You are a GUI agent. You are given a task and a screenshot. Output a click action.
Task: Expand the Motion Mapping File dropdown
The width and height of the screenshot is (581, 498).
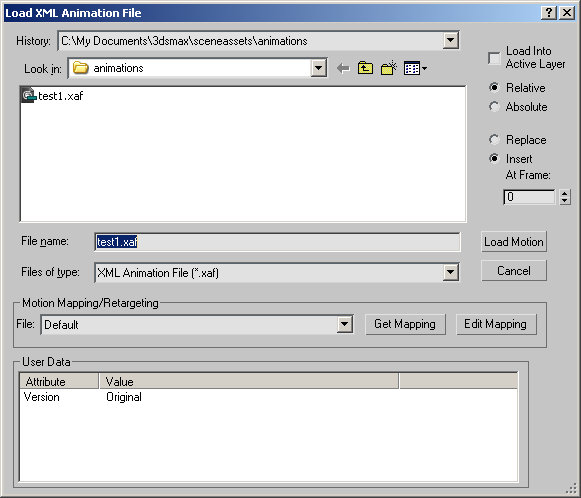point(345,325)
